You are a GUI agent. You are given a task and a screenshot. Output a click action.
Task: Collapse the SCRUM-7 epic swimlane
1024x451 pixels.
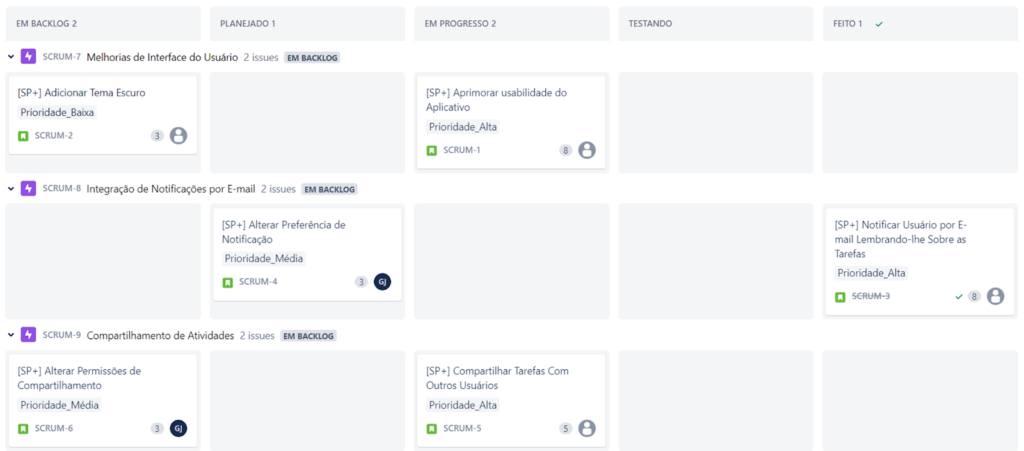11,57
